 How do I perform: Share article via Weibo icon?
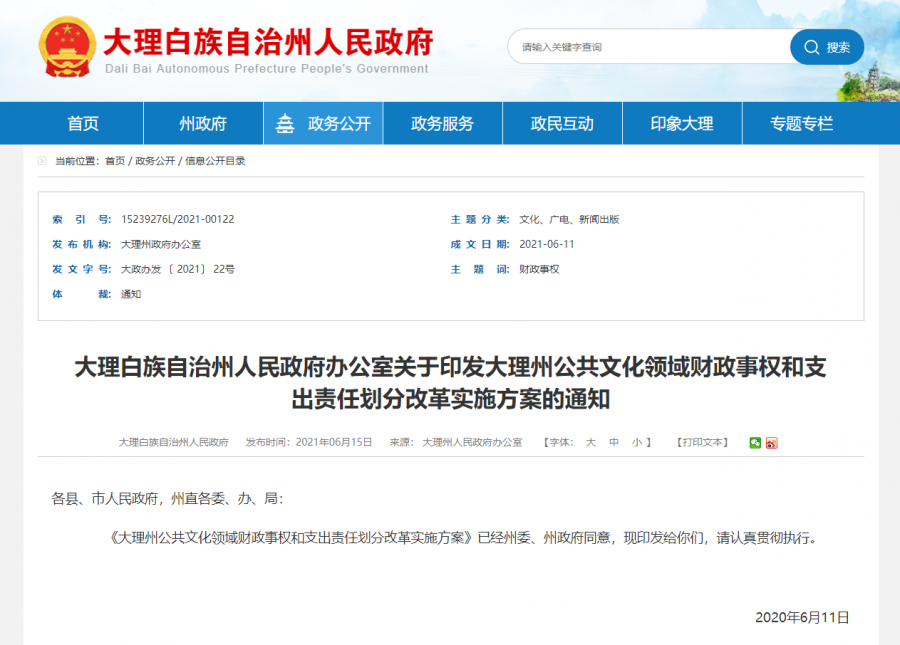click(x=771, y=442)
